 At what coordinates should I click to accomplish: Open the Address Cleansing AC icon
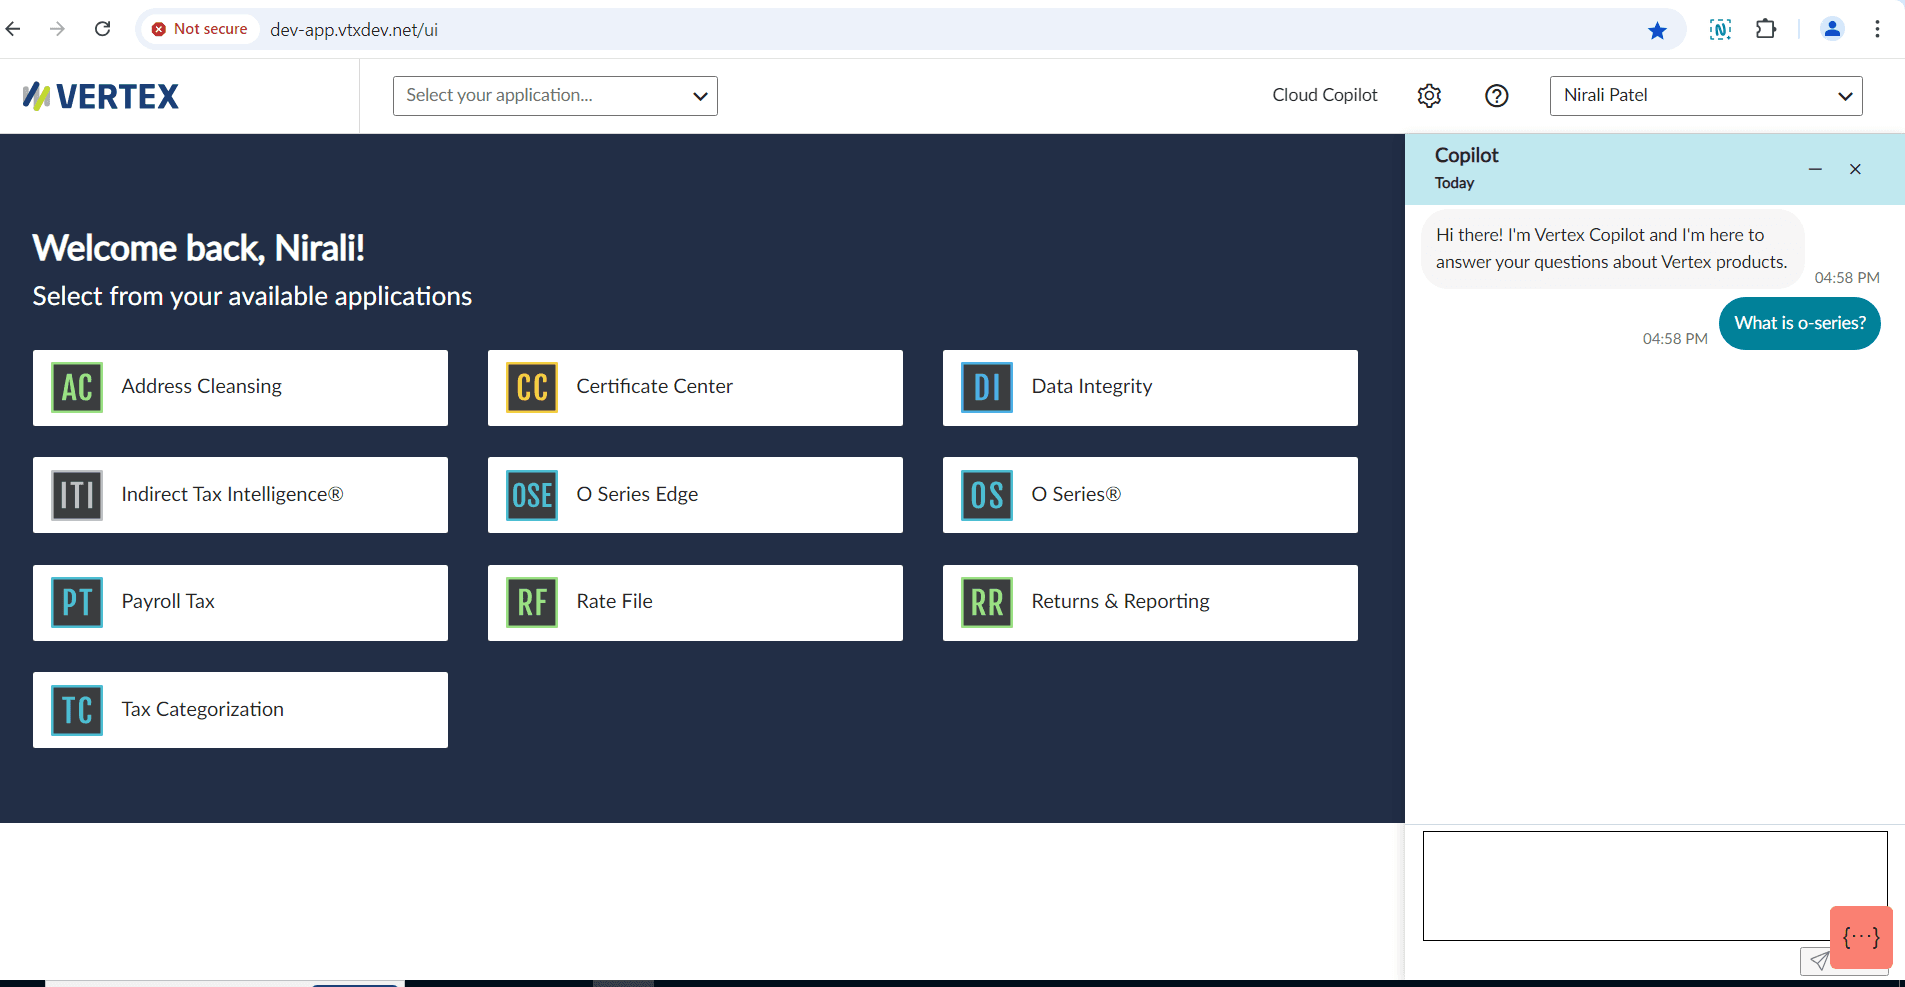point(77,388)
